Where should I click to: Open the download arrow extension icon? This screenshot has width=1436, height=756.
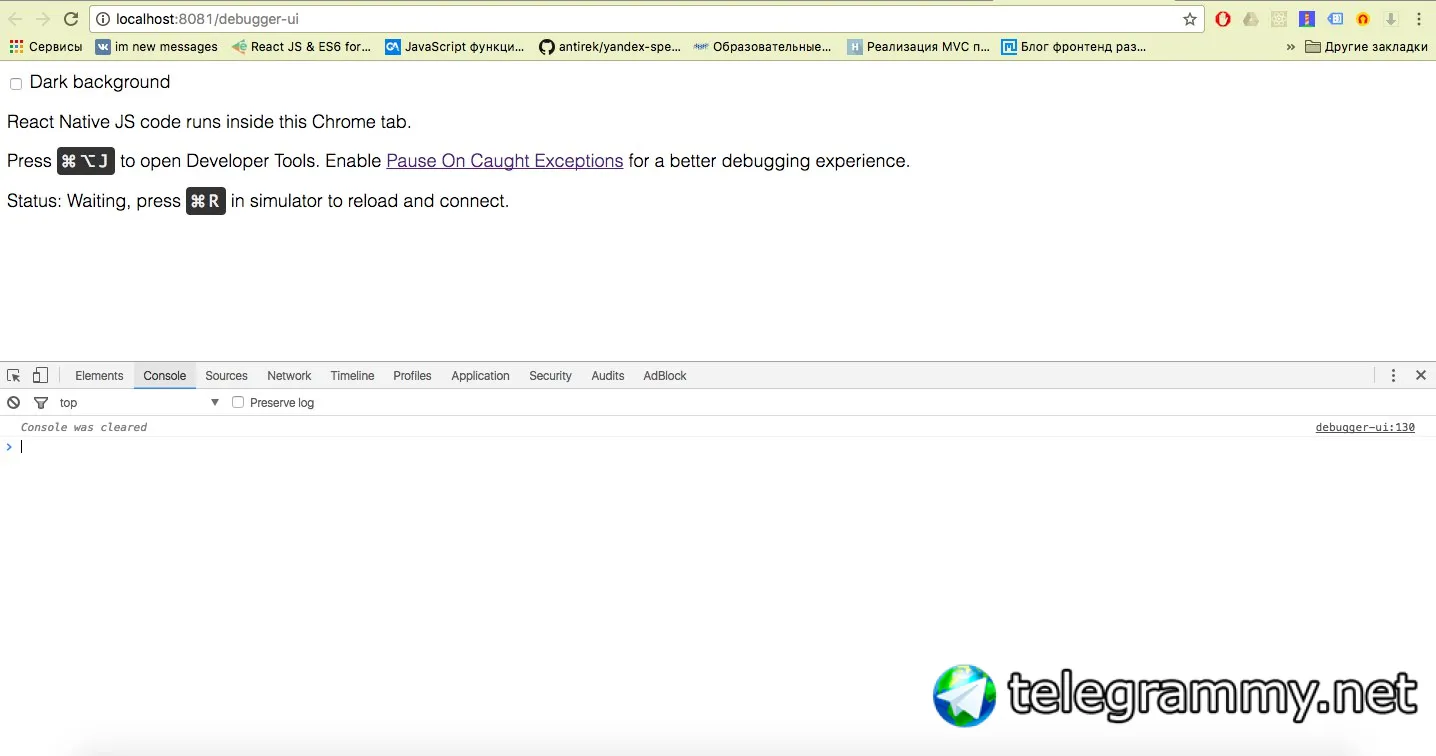(x=1391, y=19)
